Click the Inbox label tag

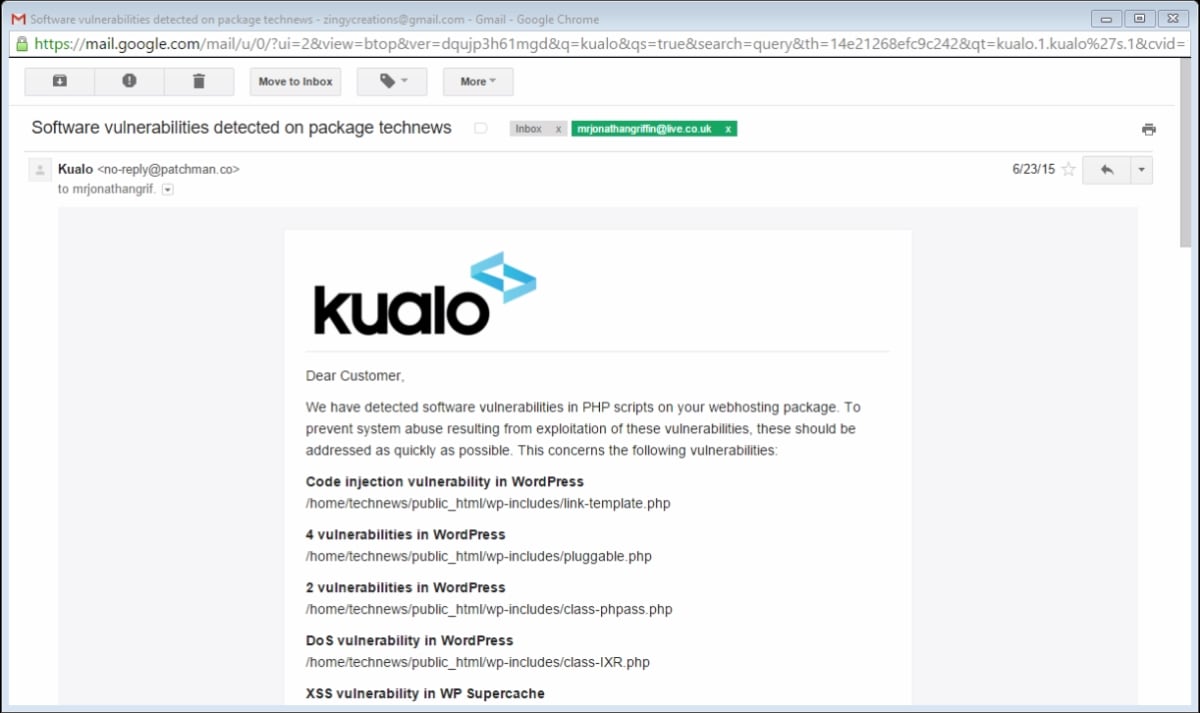pyautogui.click(x=529, y=129)
